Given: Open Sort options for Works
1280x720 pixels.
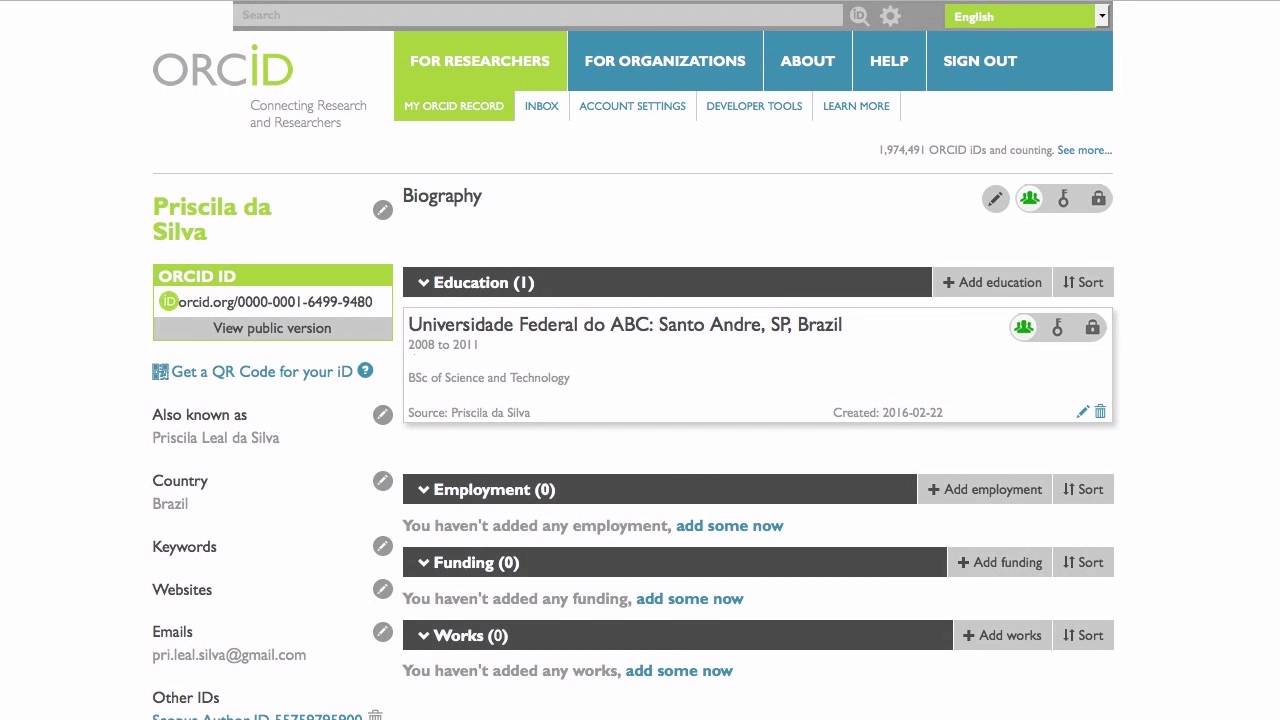Looking at the screenshot, I should [1083, 635].
